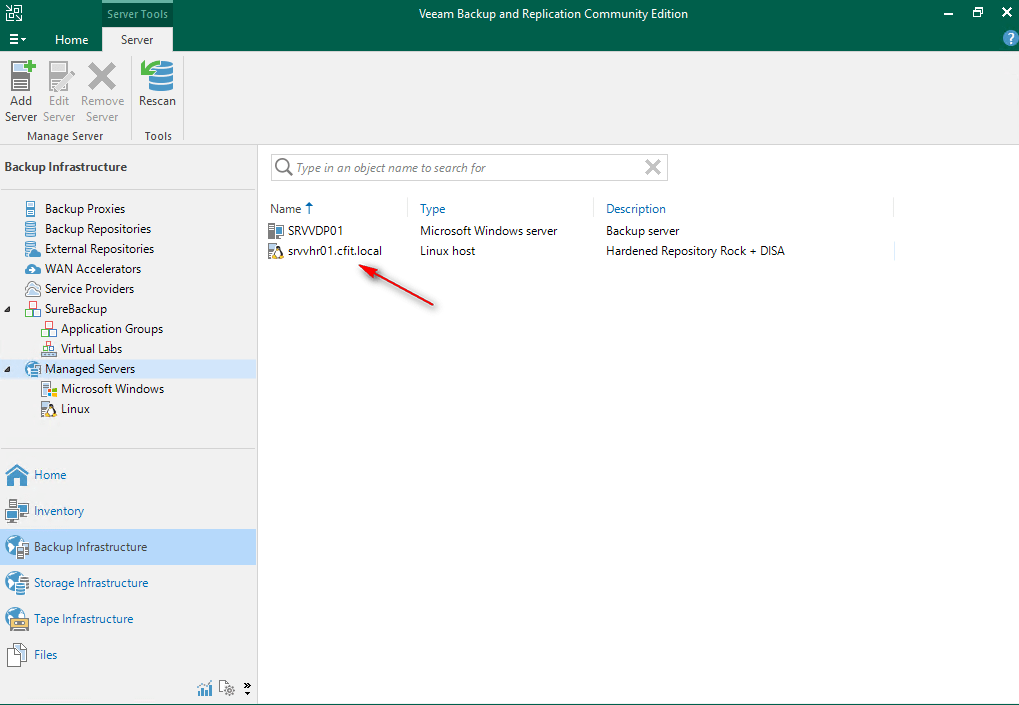Click the object name search field

point(460,168)
